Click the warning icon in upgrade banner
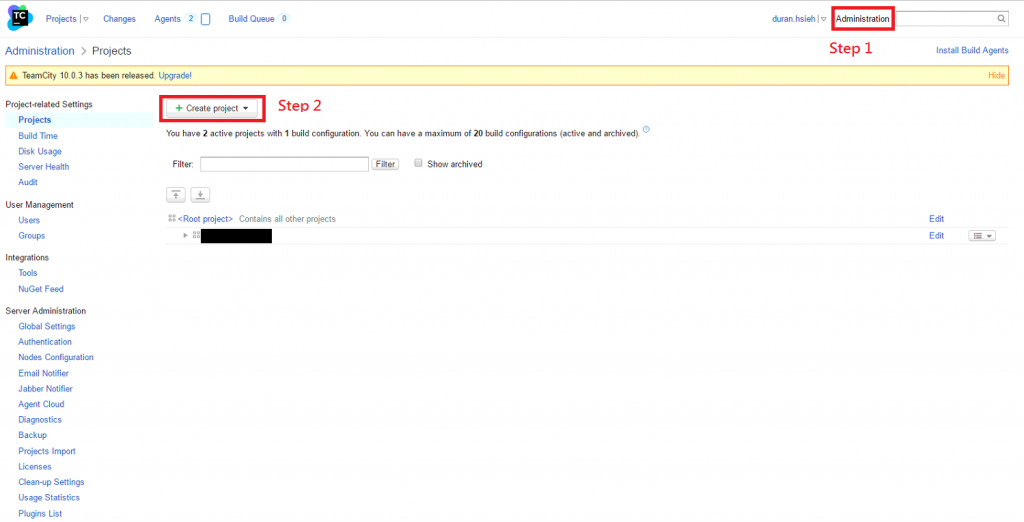Image resolution: width=1024 pixels, height=522 pixels. click(14, 76)
